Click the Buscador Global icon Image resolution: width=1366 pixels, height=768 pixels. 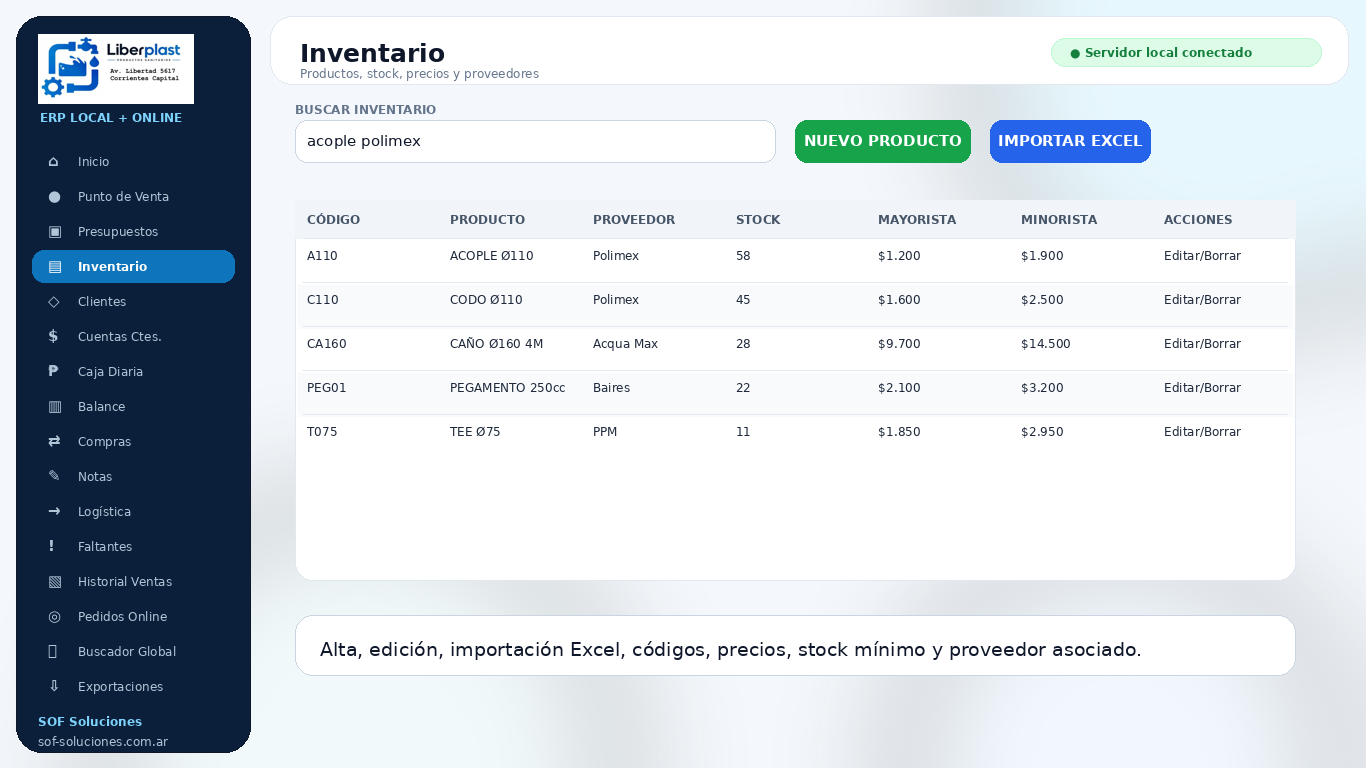tap(54, 652)
